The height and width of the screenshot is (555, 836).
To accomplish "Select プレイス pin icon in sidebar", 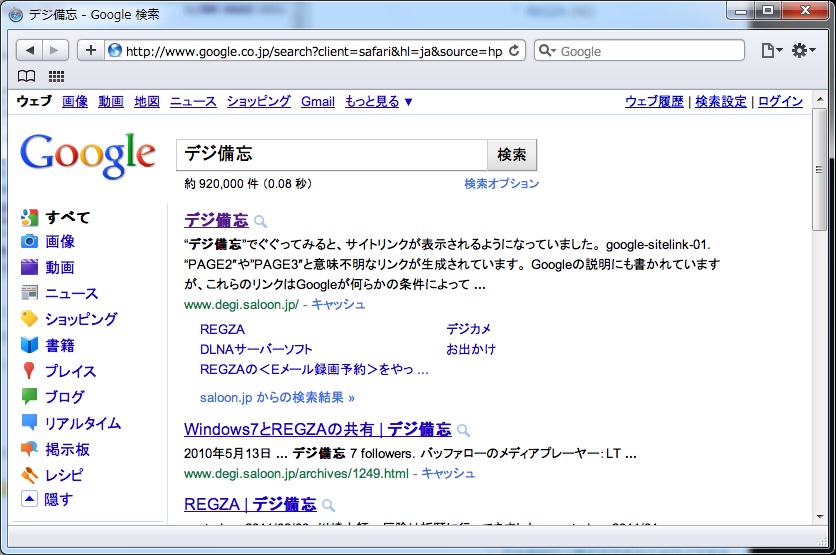I will click(x=29, y=371).
